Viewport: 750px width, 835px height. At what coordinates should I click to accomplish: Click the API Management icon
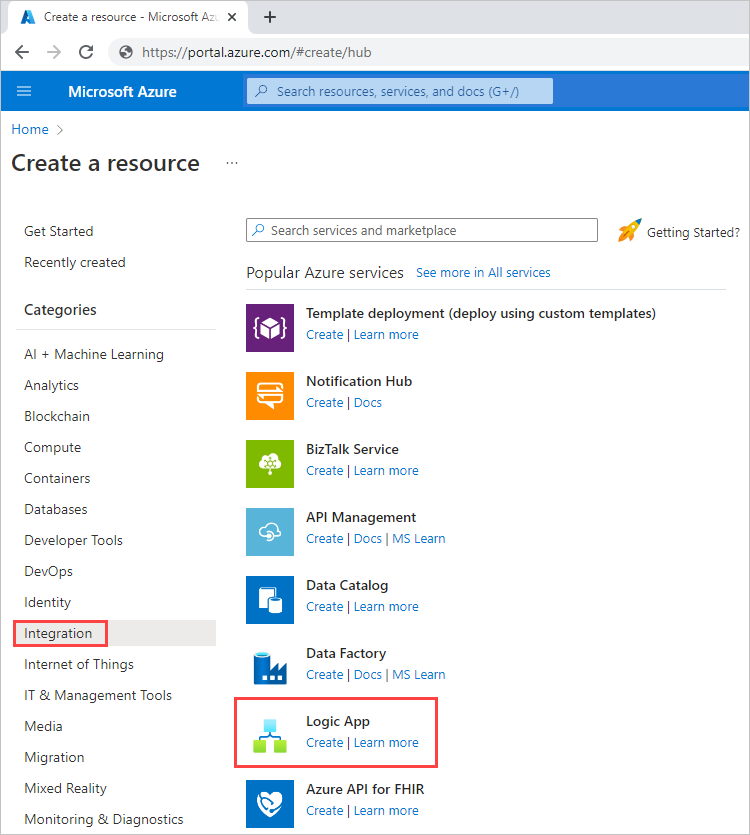tap(270, 532)
